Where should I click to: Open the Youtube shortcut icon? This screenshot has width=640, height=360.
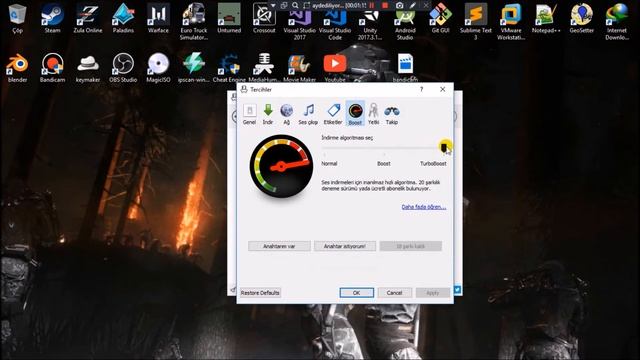[335, 68]
